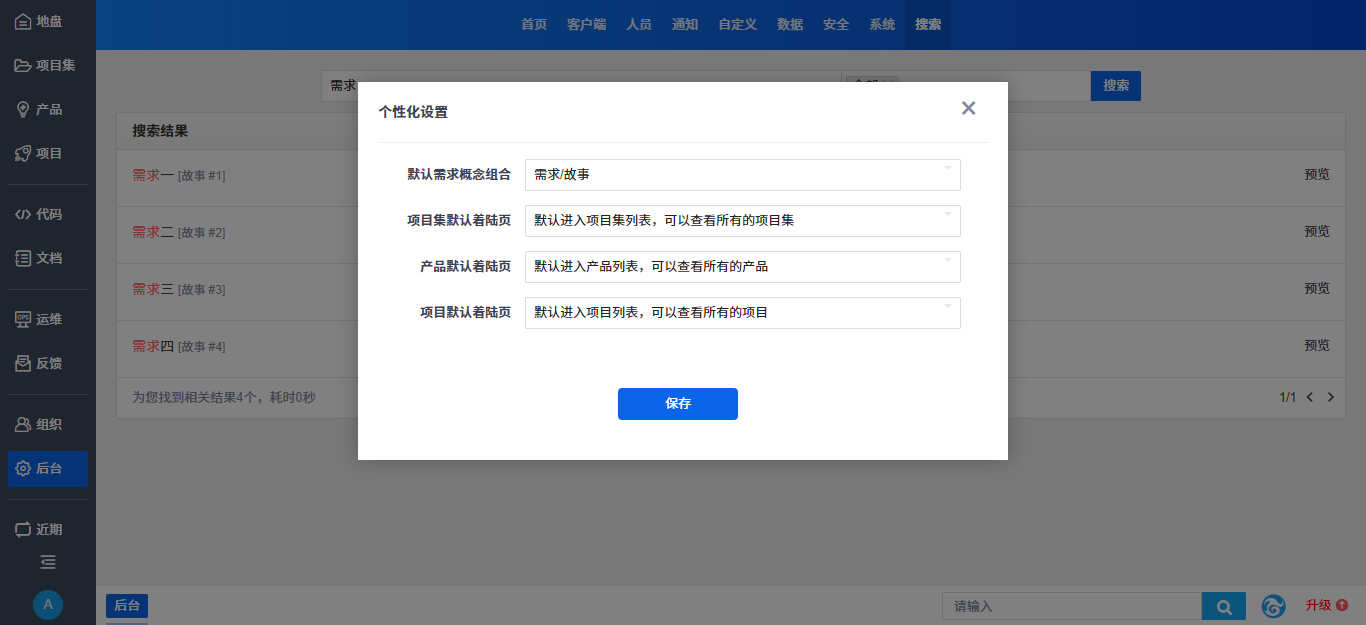Screen dimensions: 1366x625
Task: Open 组织 sidebar item
Action: (x=48, y=424)
